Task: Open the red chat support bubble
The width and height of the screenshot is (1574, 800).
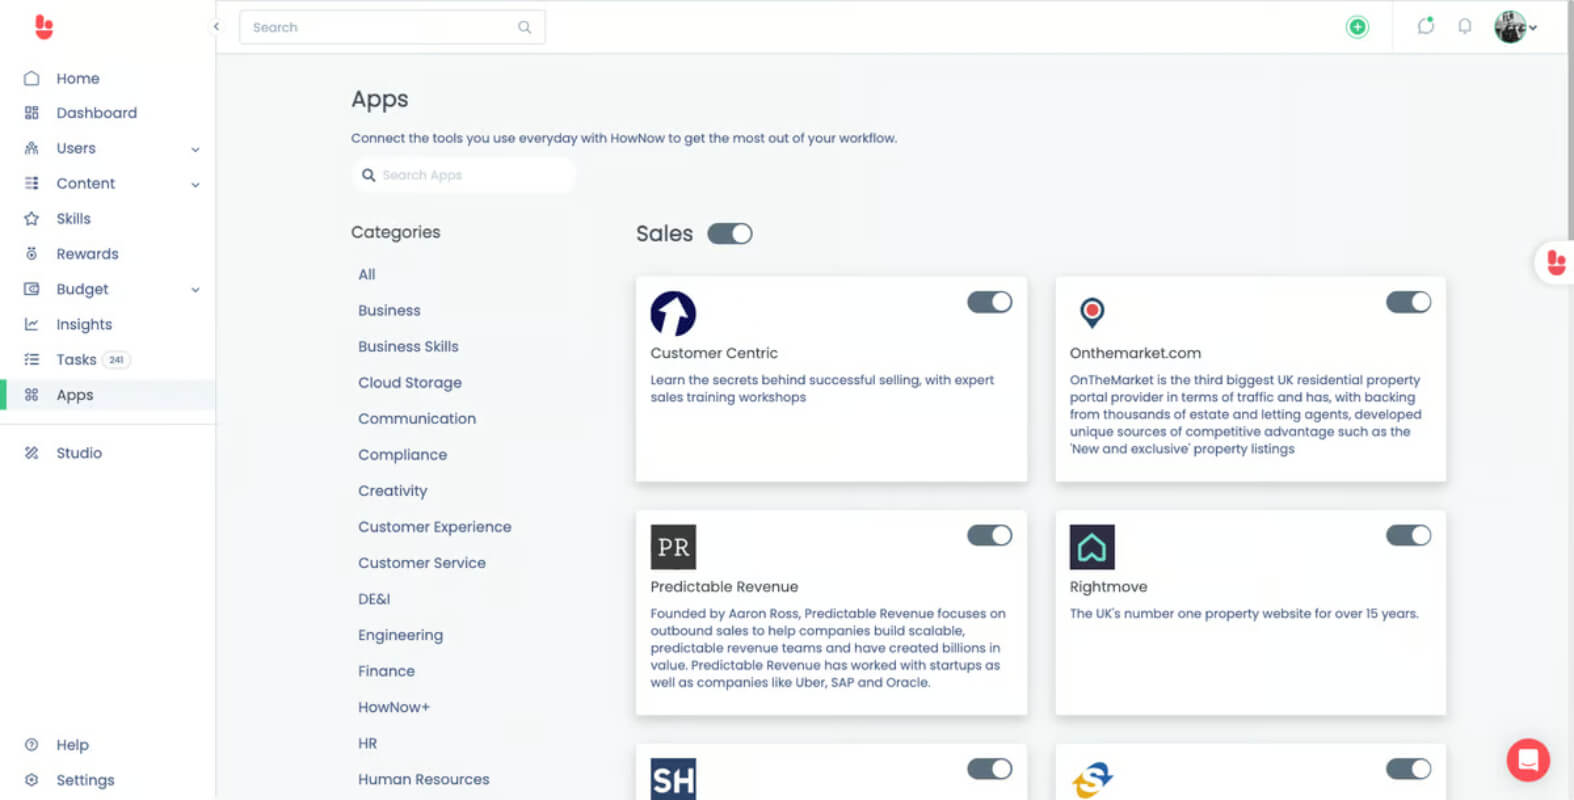Action: tap(1528, 760)
